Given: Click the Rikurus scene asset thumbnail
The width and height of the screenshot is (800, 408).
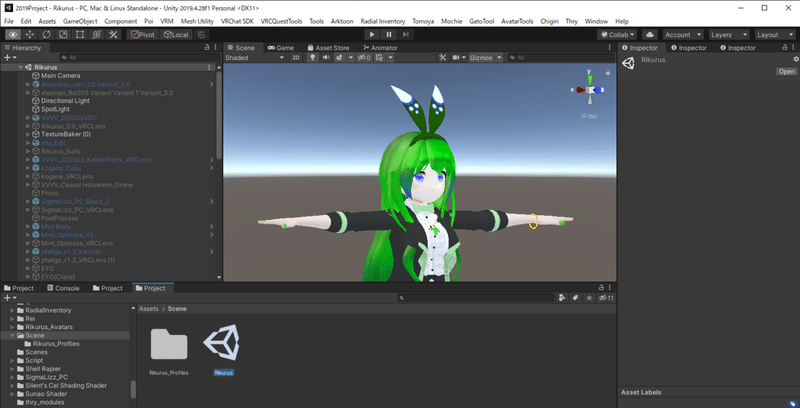Looking at the screenshot, I should pyautogui.click(x=223, y=342).
